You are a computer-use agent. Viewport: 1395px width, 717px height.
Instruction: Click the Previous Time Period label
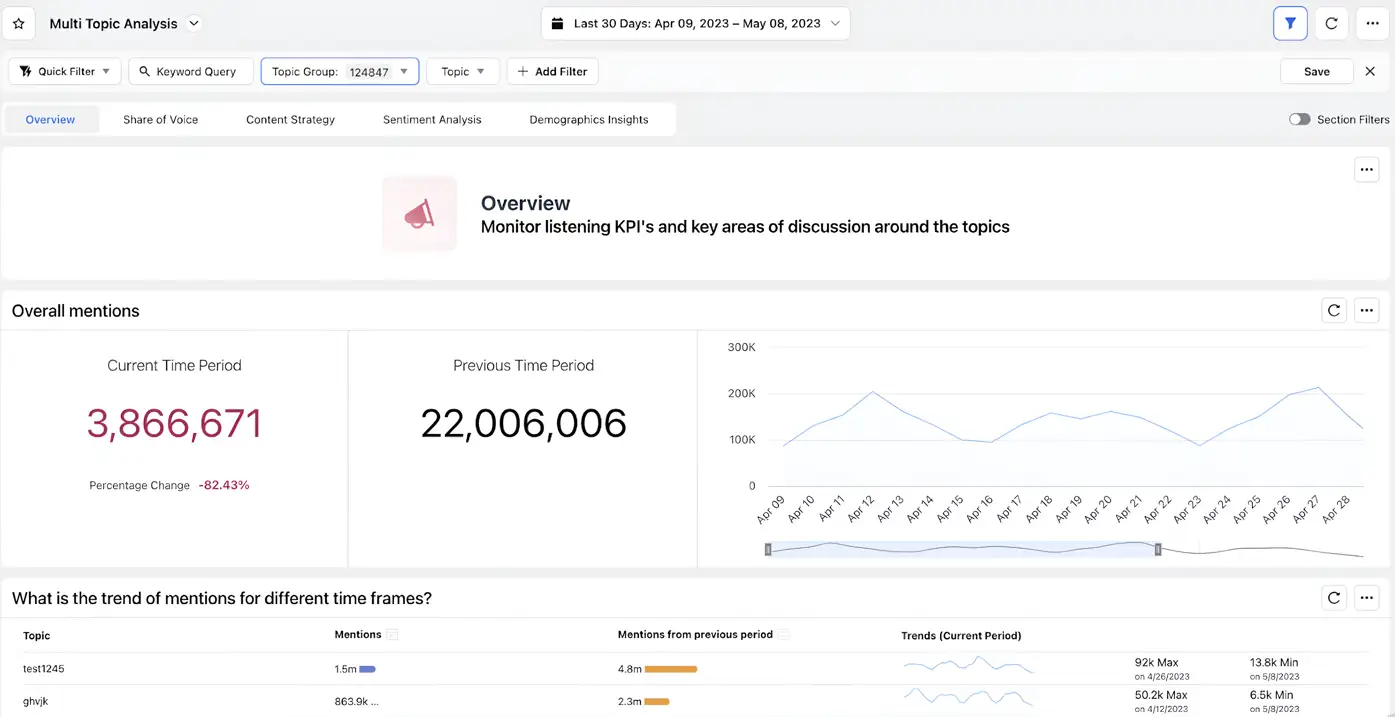coord(523,366)
